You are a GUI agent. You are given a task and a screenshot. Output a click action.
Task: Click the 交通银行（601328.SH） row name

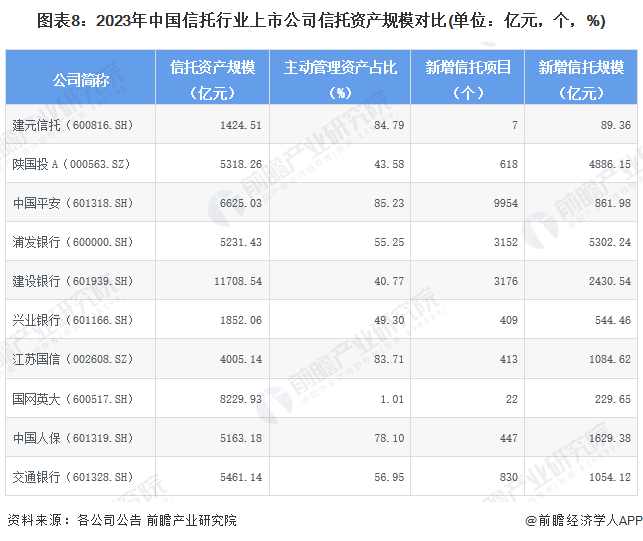[x=73, y=477]
